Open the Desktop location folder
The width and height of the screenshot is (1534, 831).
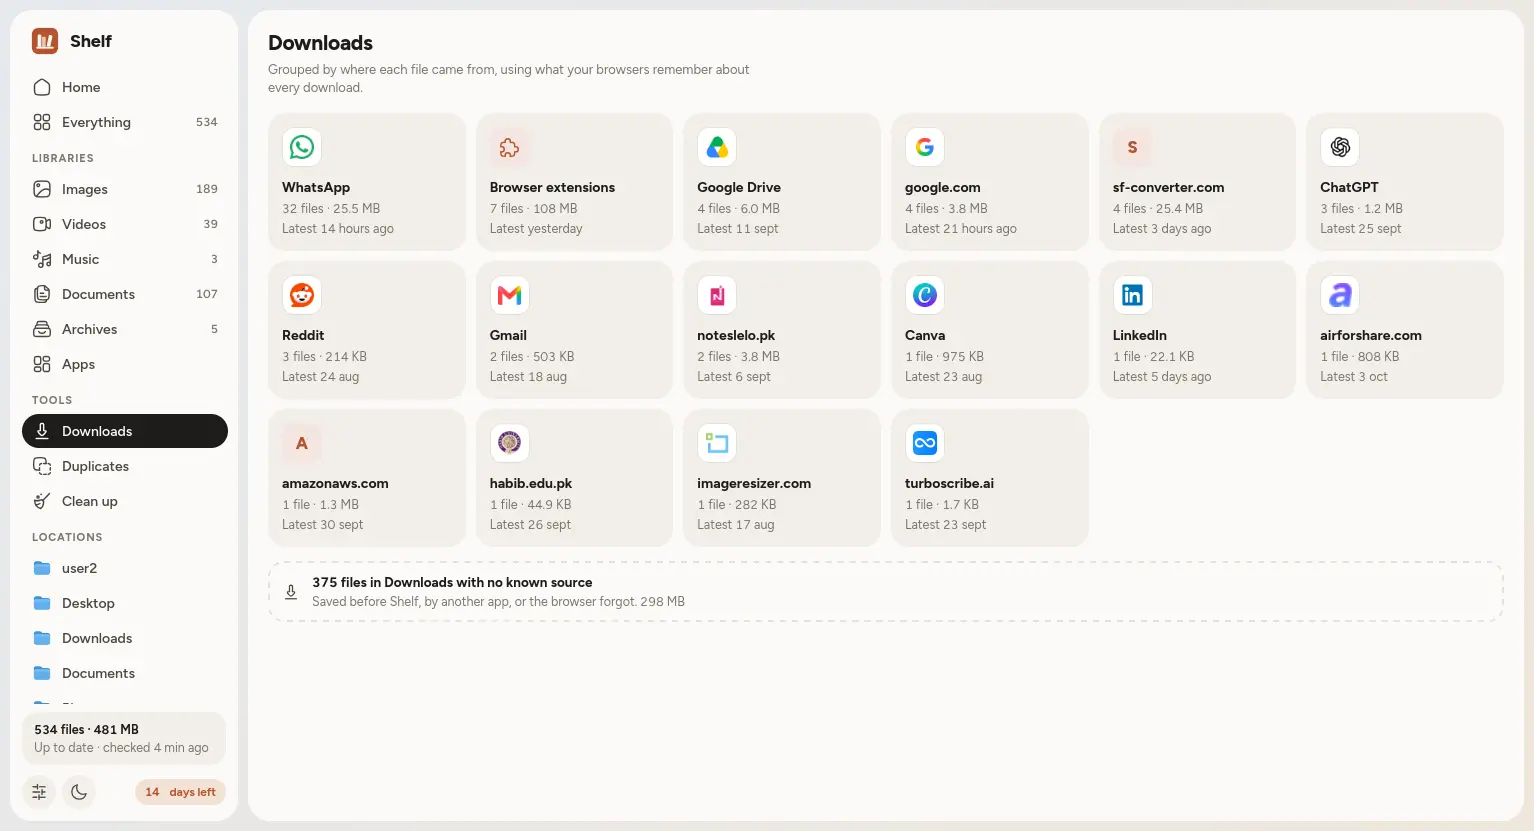(125, 603)
